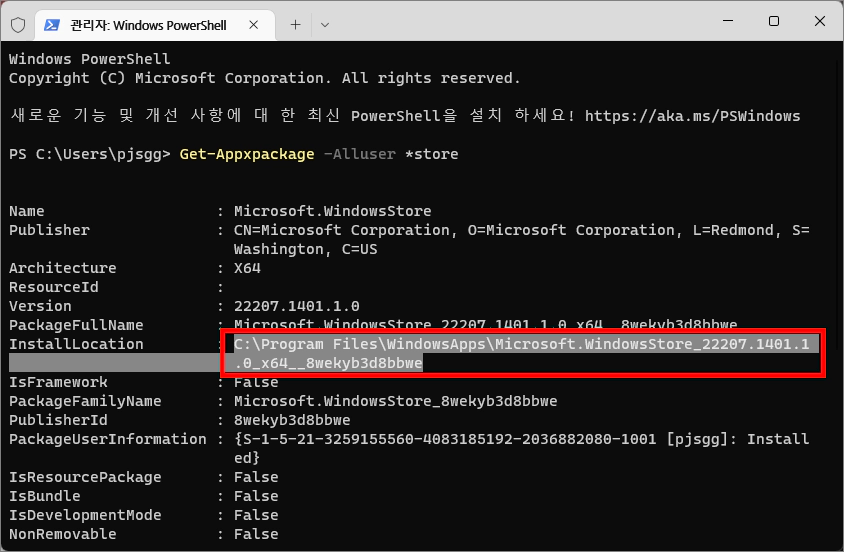Maximize the PowerShell window

coord(773,21)
